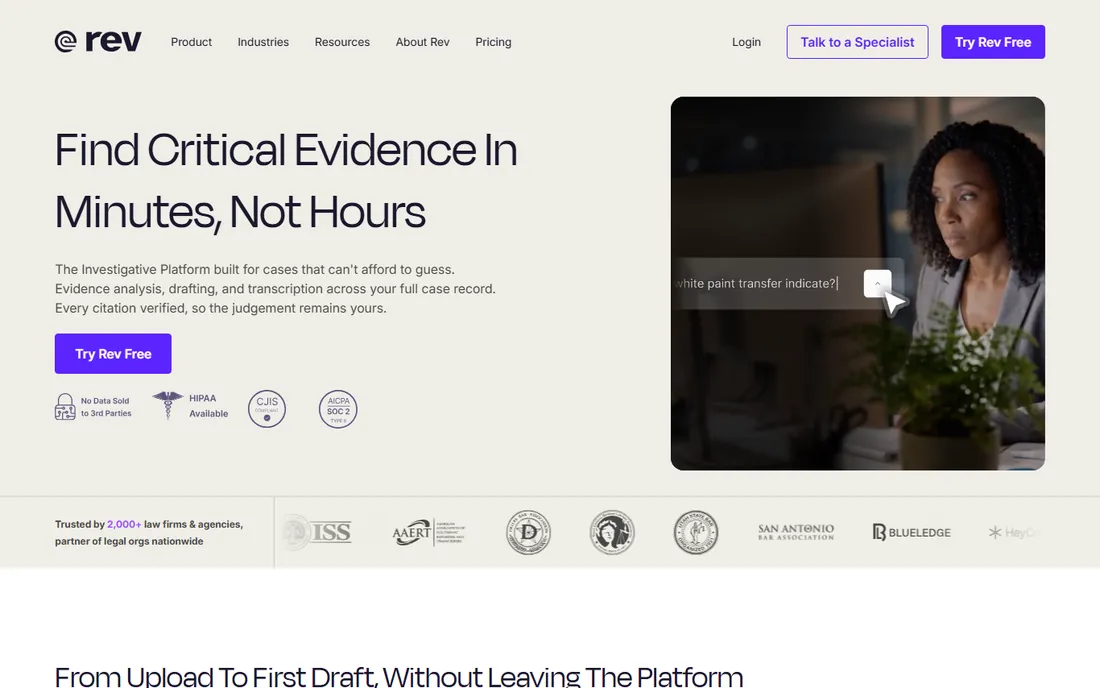This screenshot has width=1100, height=688.
Task: Click Try Rev Free in the header
Action: tap(993, 42)
